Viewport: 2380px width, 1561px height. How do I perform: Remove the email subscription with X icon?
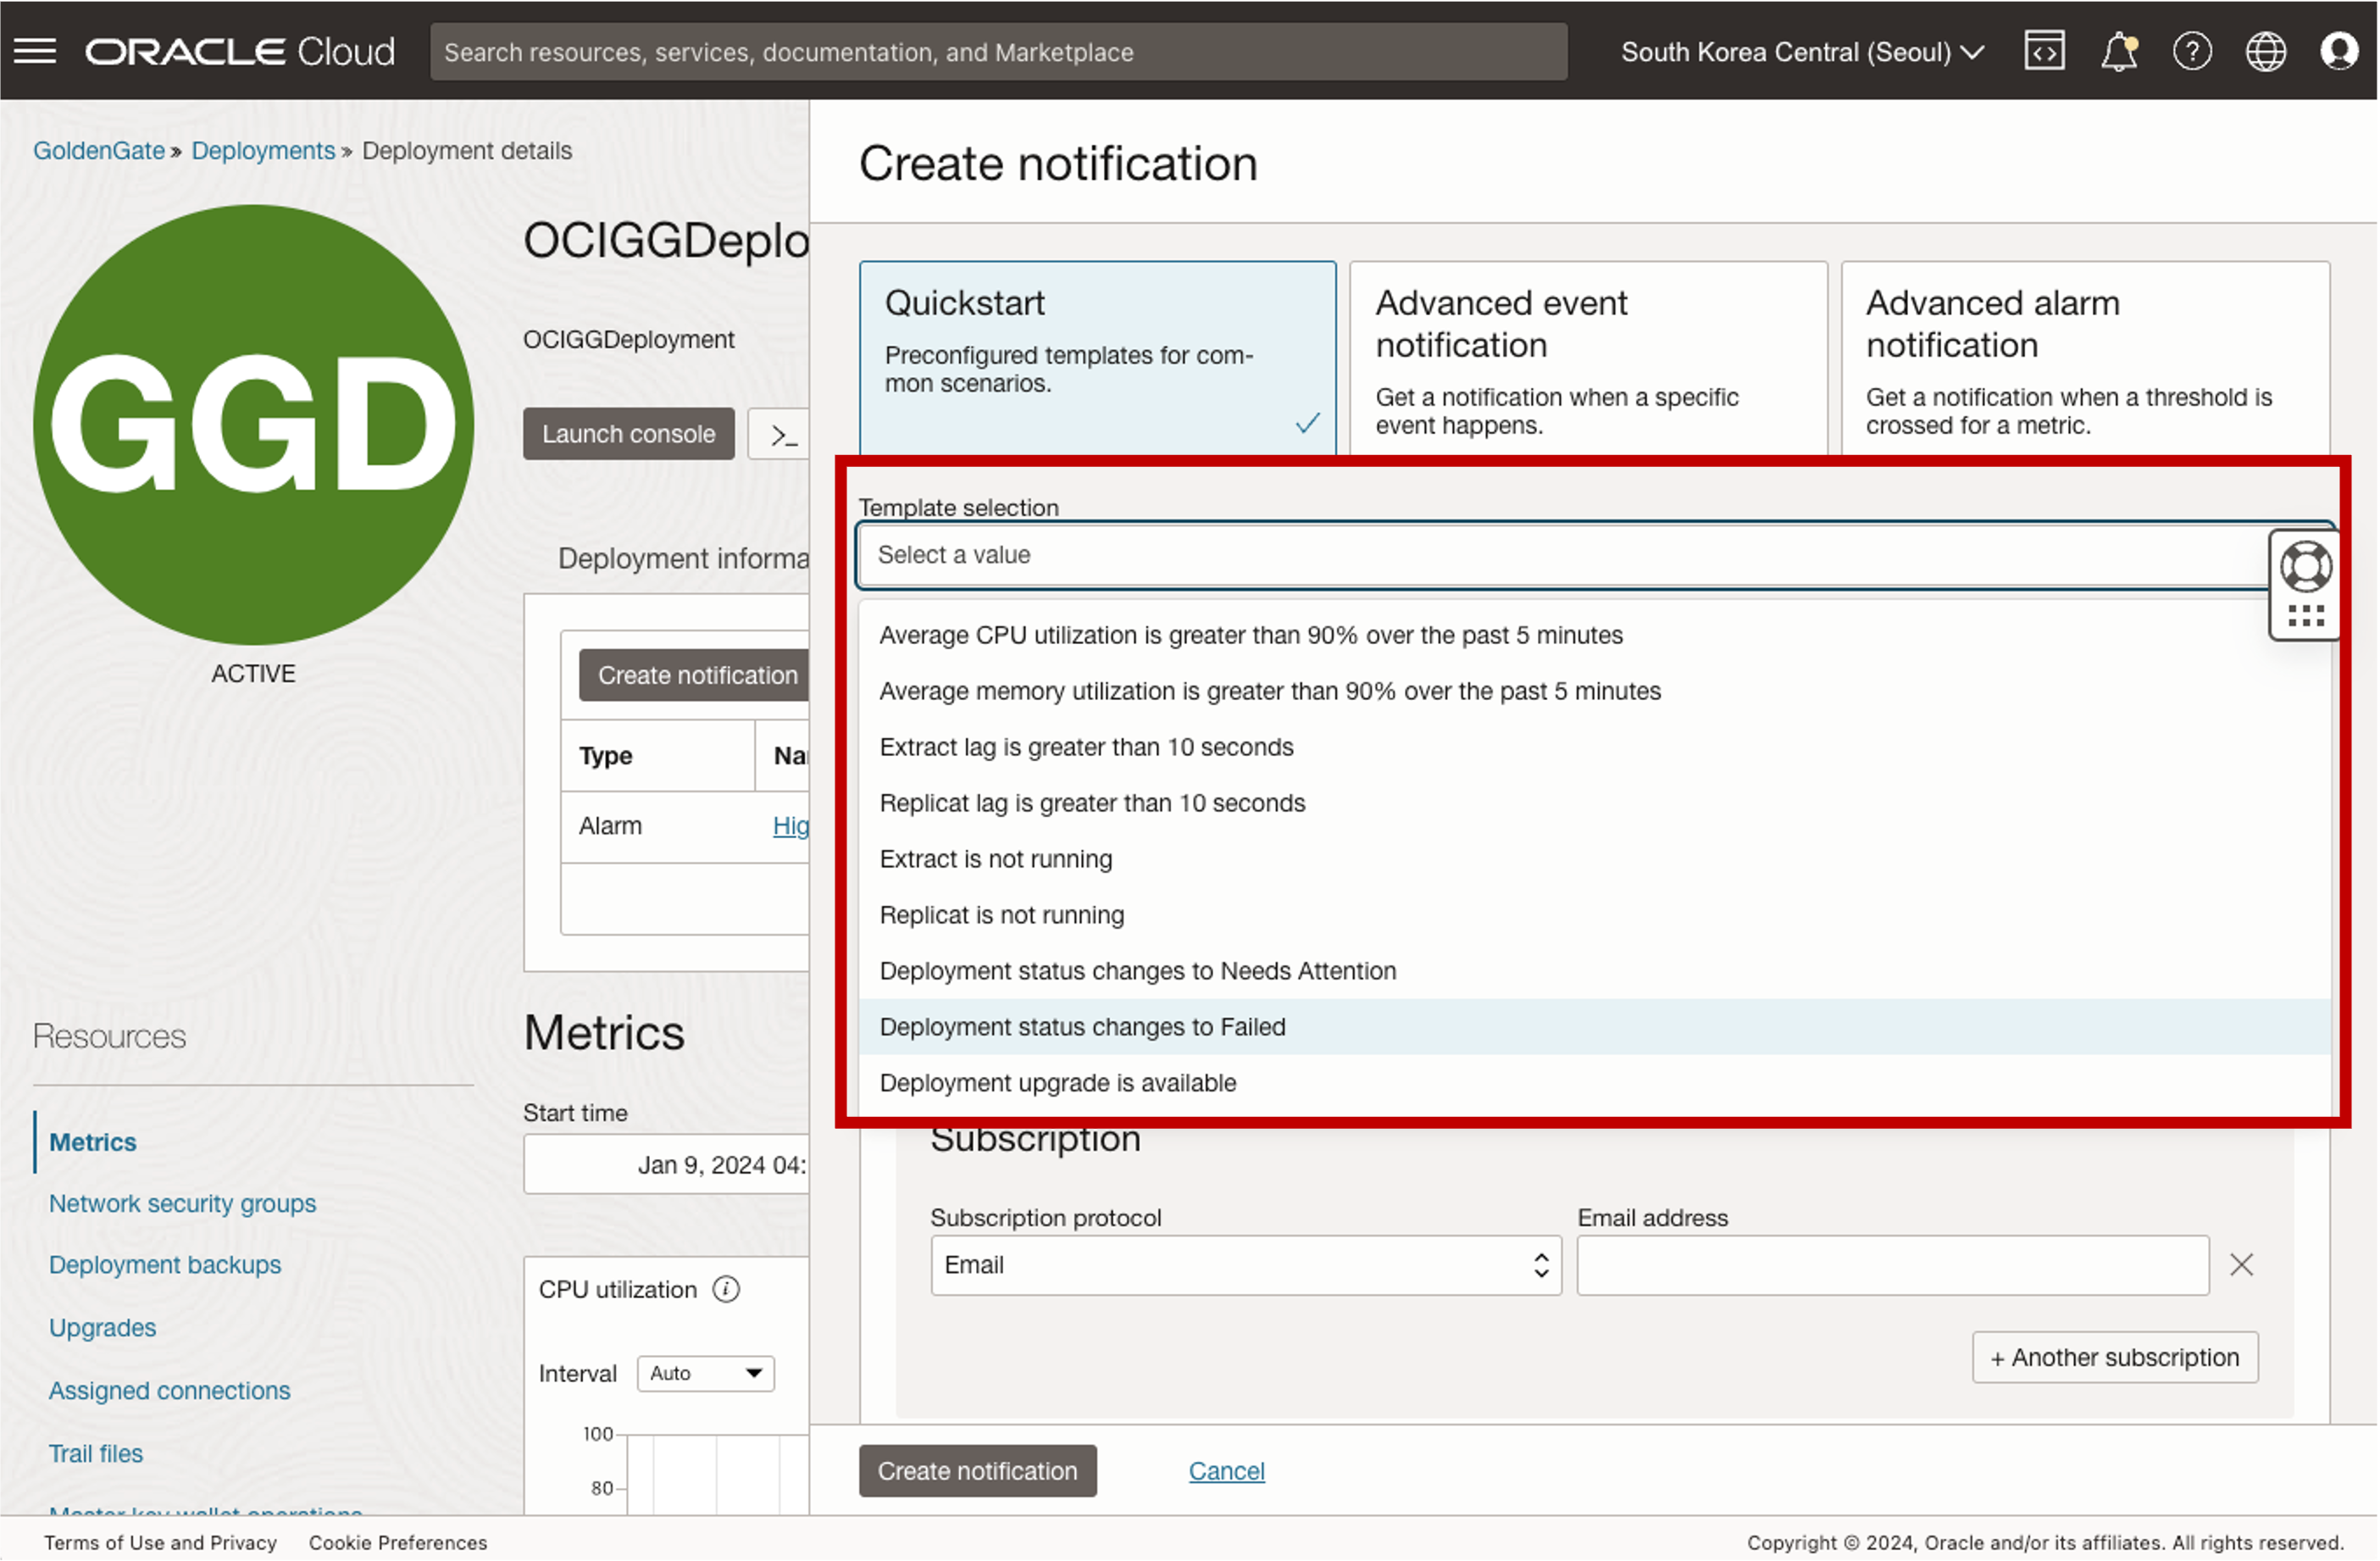[2242, 1265]
